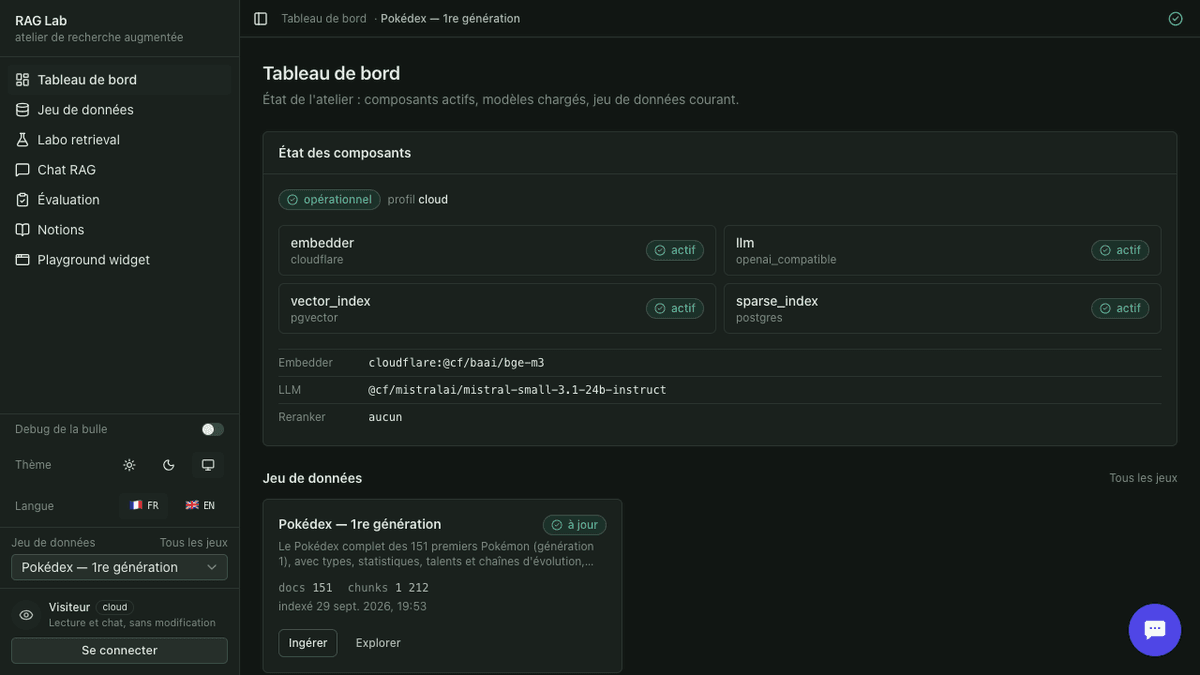Screen dimensions: 1200x675
Task: Click the status check icon in top bar
Action: 1175,19
